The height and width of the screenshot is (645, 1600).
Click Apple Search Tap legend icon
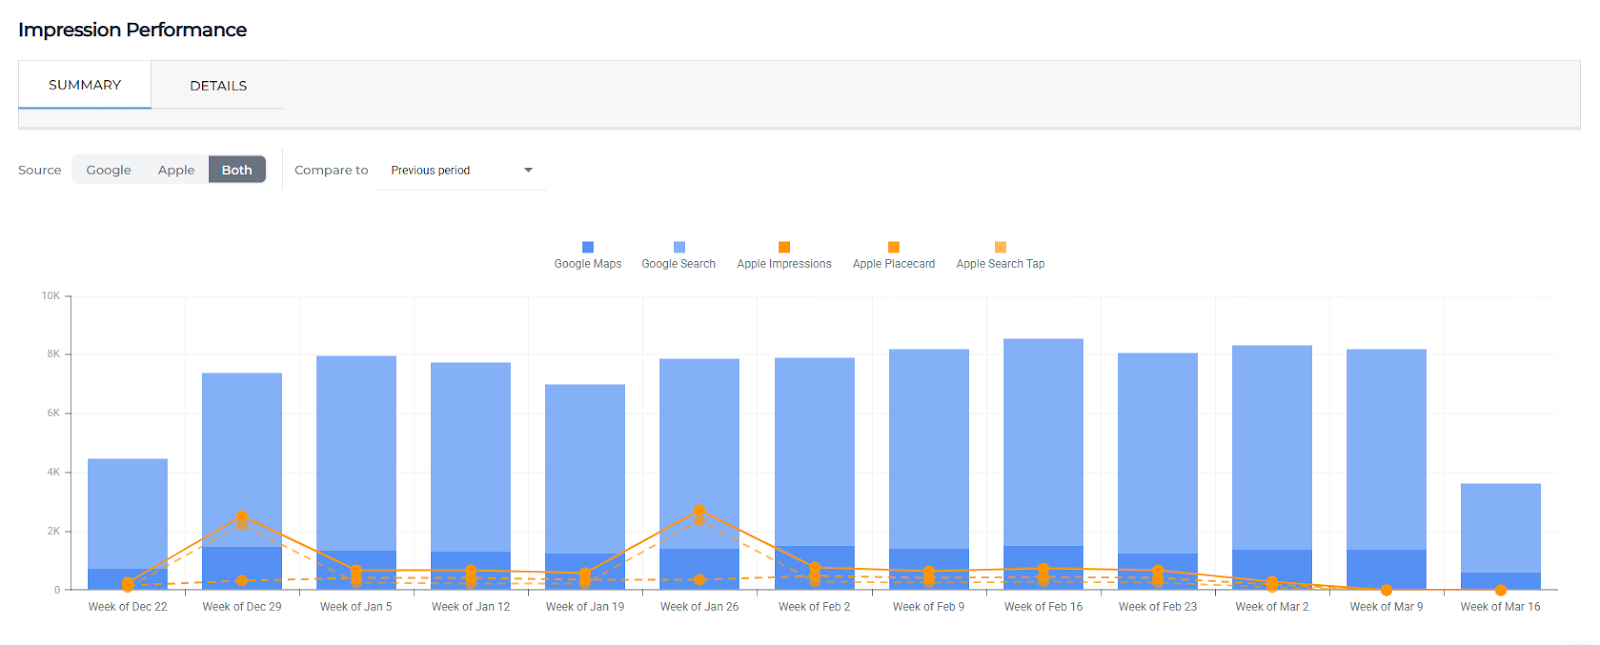click(x=1000, y=247)
